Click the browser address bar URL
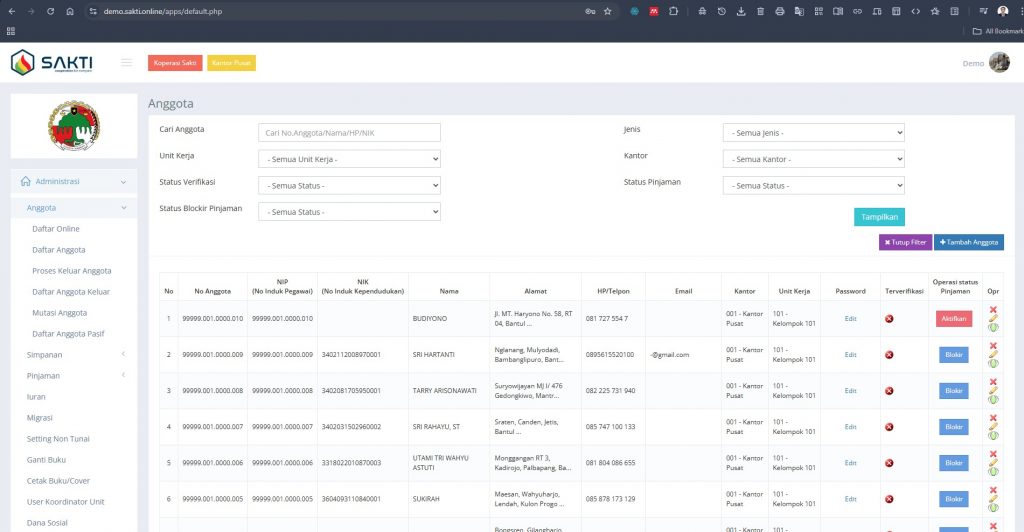The width and height of the screenshot is (1024, 532). [x=163, y=11]
